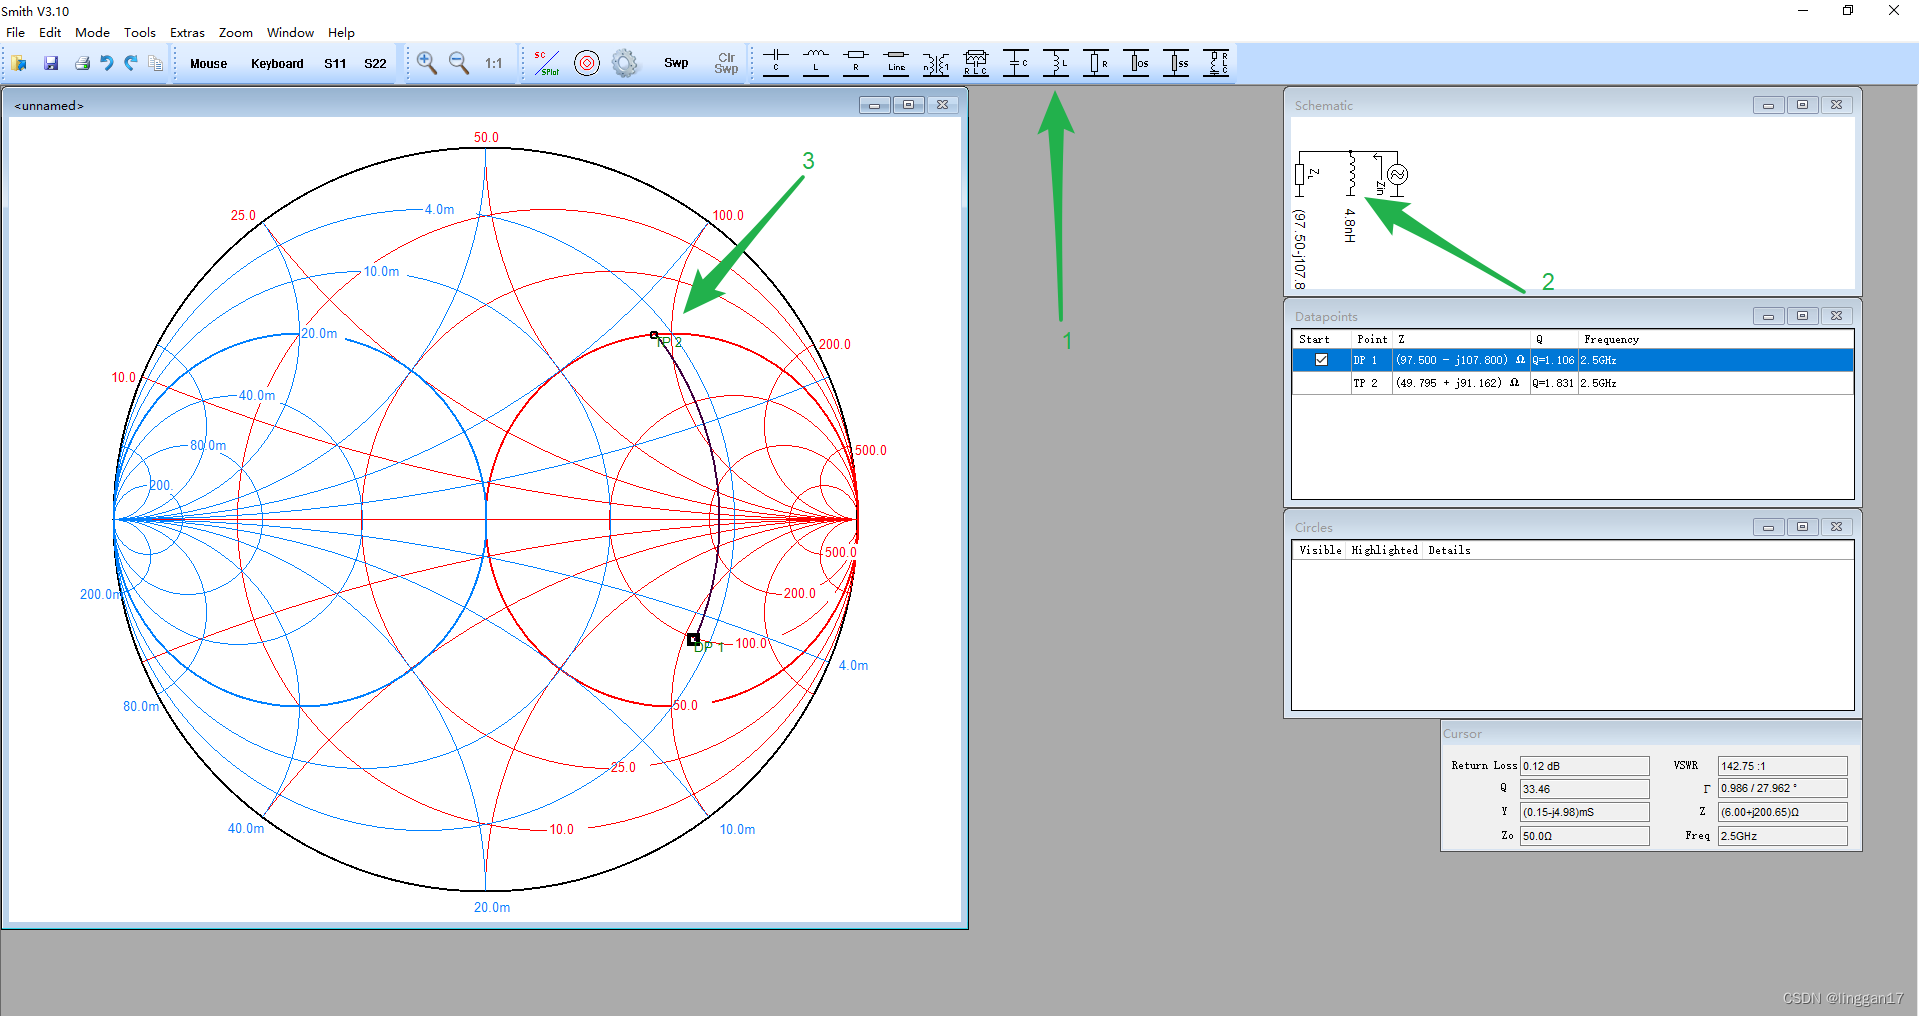Viewport: 1919px width, 1016px height.
Task: Insert a shunt capacitor element
Action: [1016, 63]
